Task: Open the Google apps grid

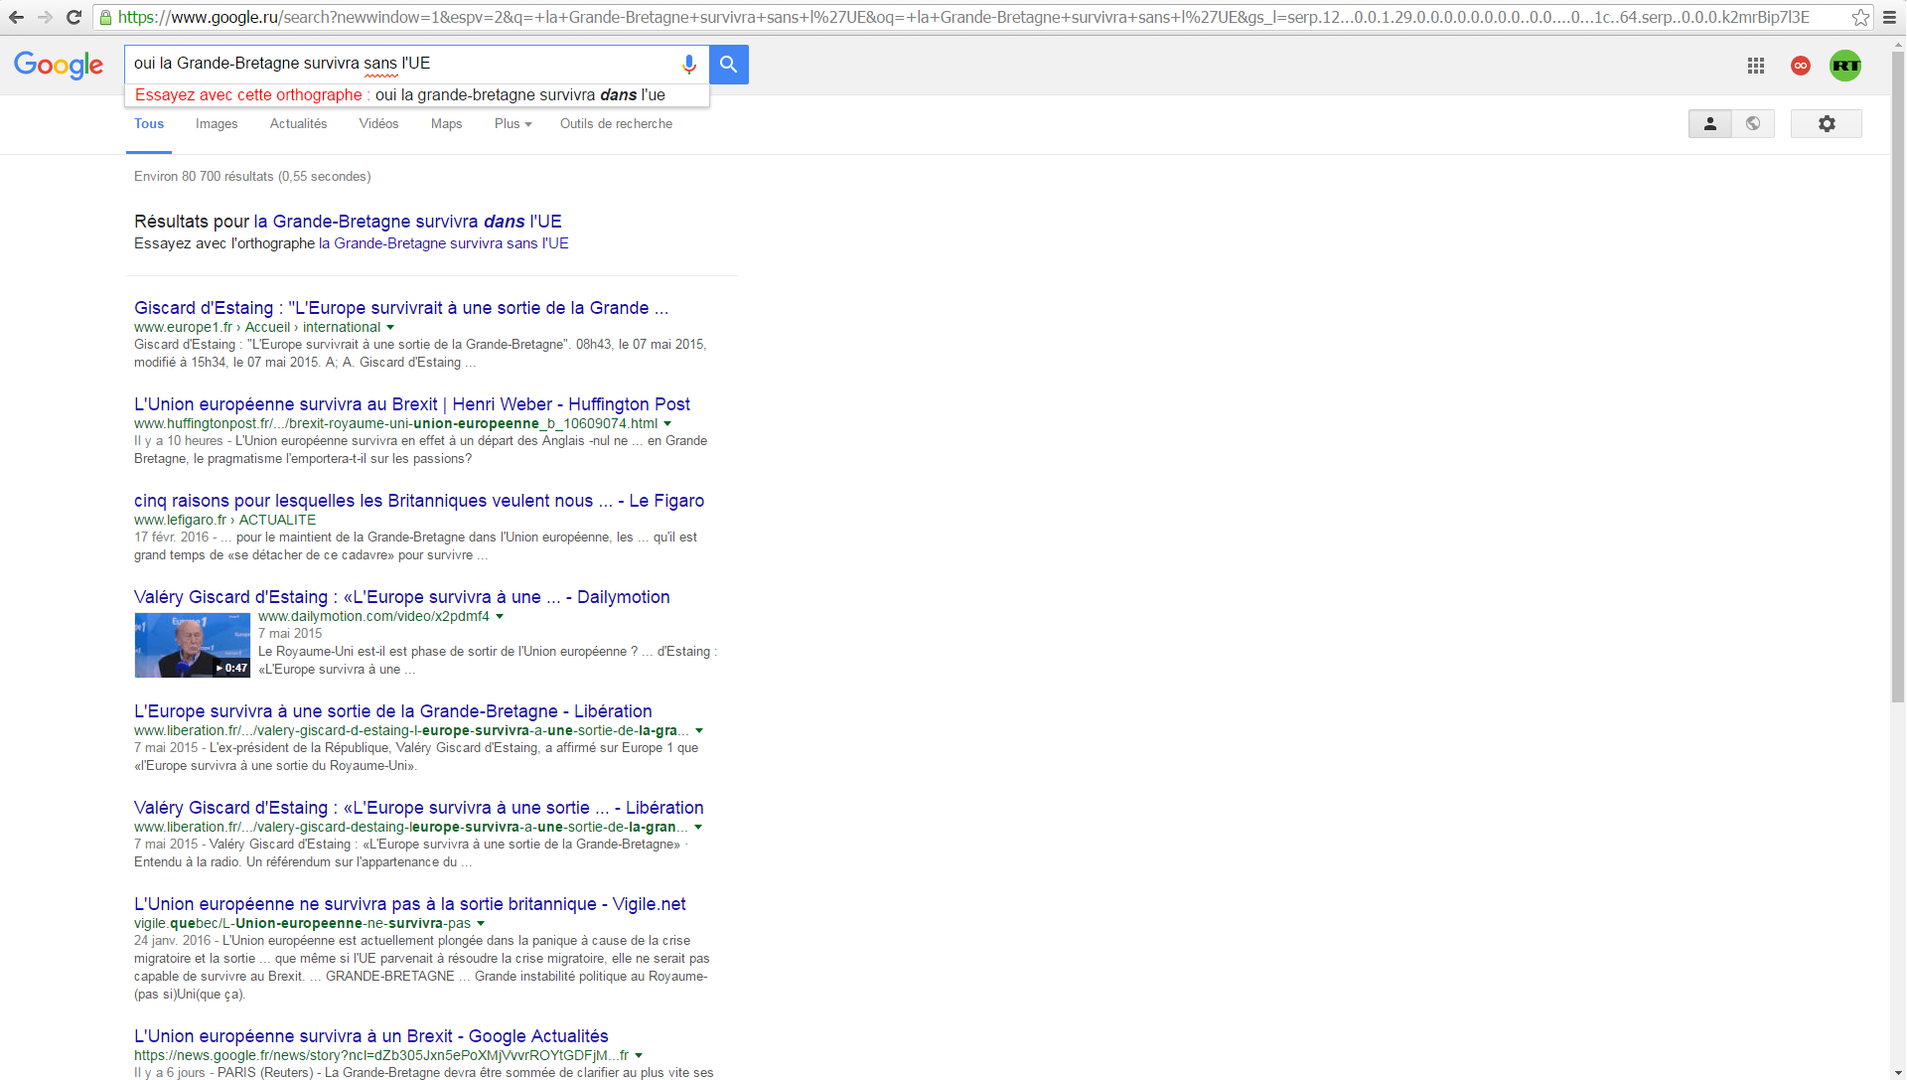Action: point(1756,66)
